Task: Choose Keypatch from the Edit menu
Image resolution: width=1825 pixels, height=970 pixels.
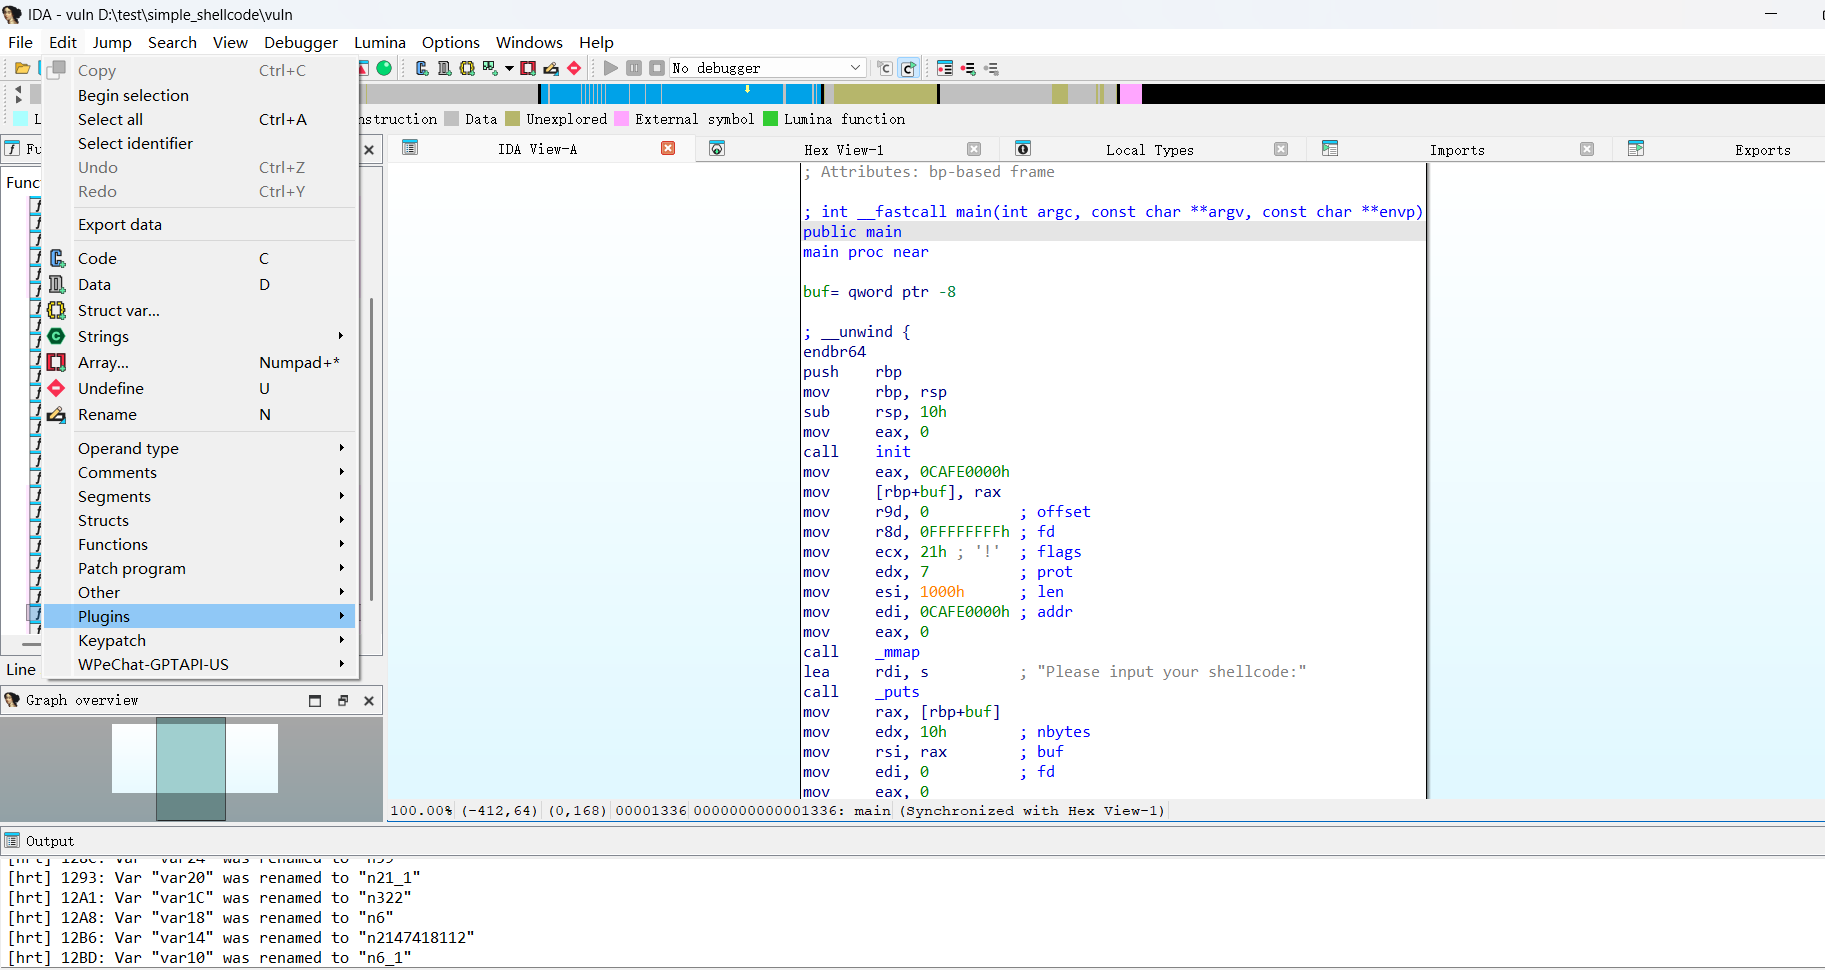Action: pyautogui.click(x=112, y=640)
